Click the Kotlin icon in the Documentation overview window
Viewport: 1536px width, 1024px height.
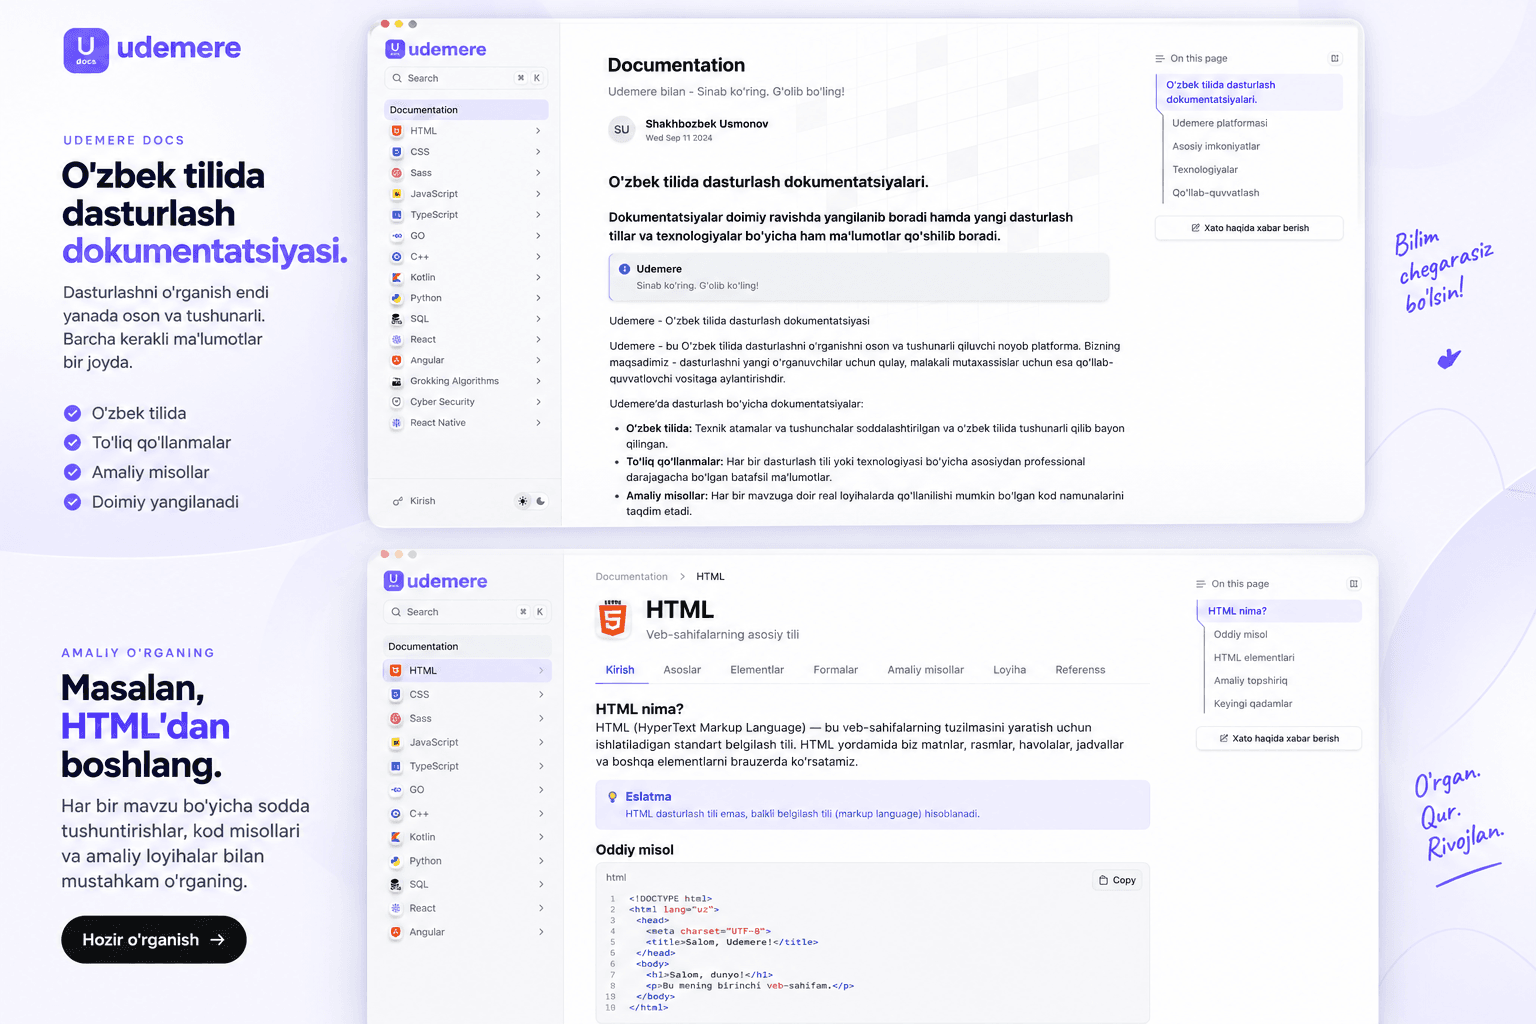pos(397,277)
